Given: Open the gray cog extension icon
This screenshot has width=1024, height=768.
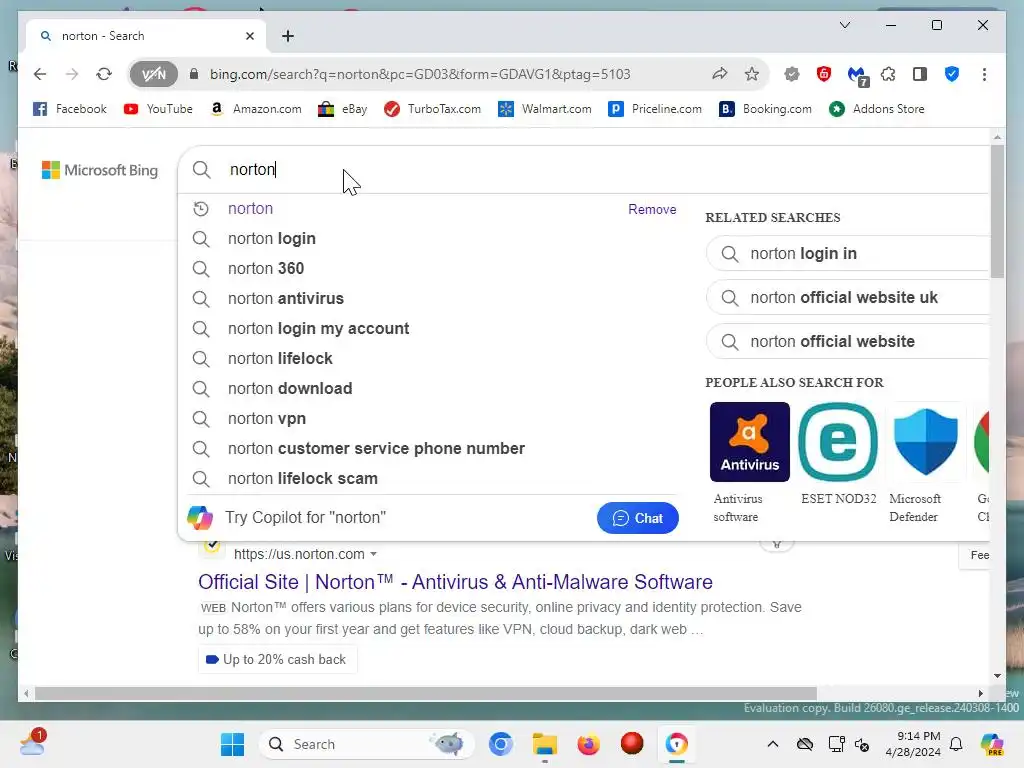Looking at the screenshot, I should pos(792,74).
